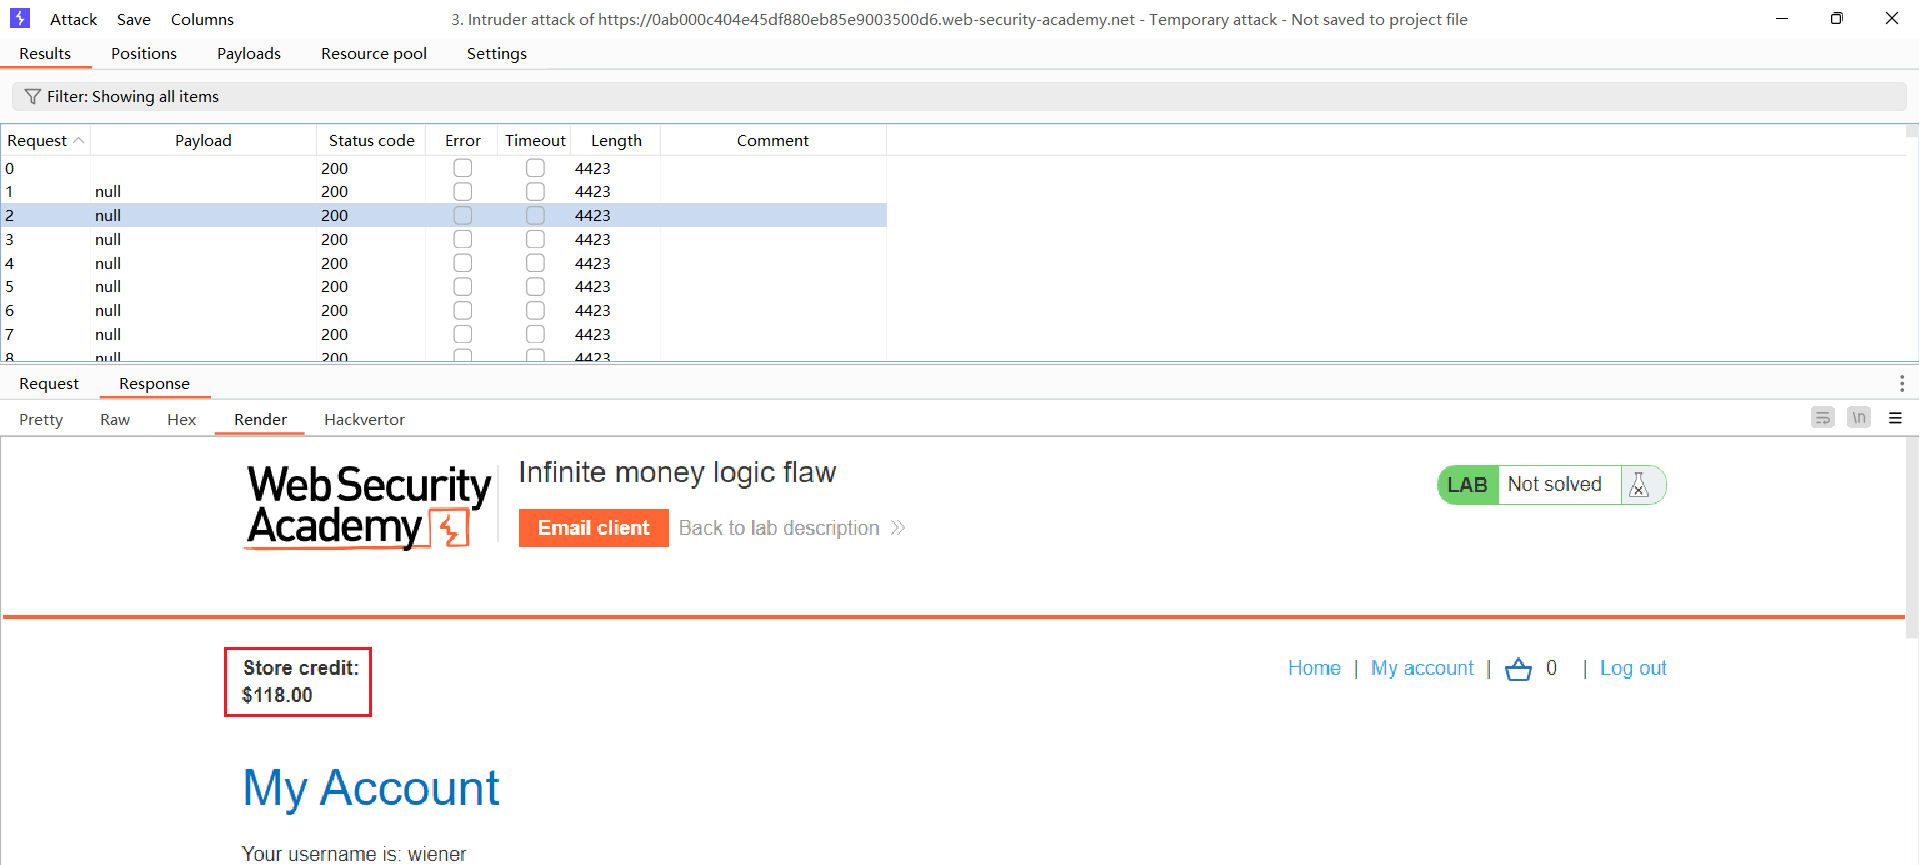Toggle the word wrap icon in Response
This screenshot has height=865, width=1920.
point(1823,418)
